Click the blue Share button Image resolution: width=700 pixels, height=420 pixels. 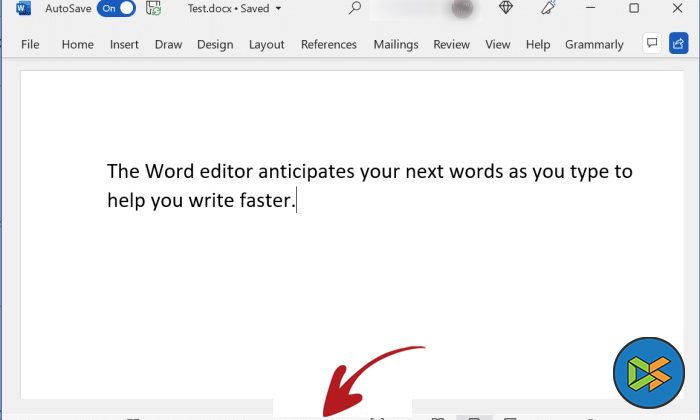(679, 43)
